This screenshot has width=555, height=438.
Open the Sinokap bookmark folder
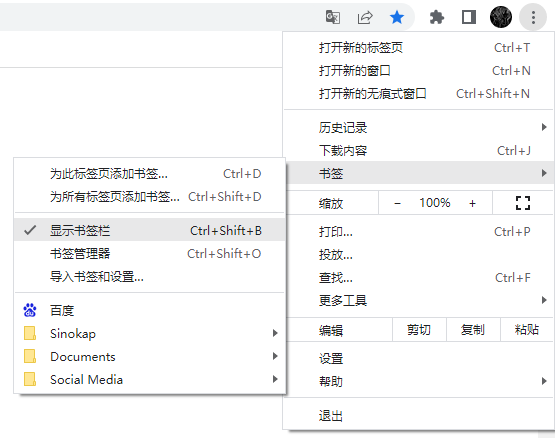(x=150, y=333)
